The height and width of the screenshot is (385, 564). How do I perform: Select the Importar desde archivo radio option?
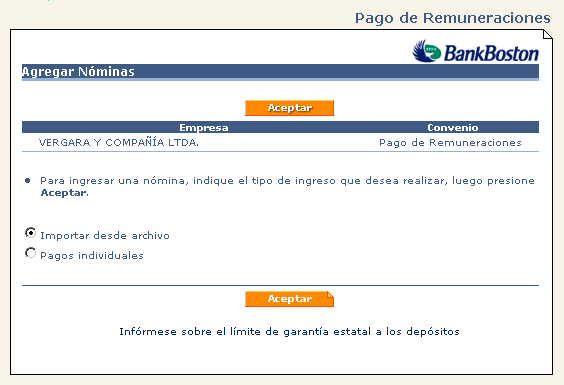click(31, 233)
